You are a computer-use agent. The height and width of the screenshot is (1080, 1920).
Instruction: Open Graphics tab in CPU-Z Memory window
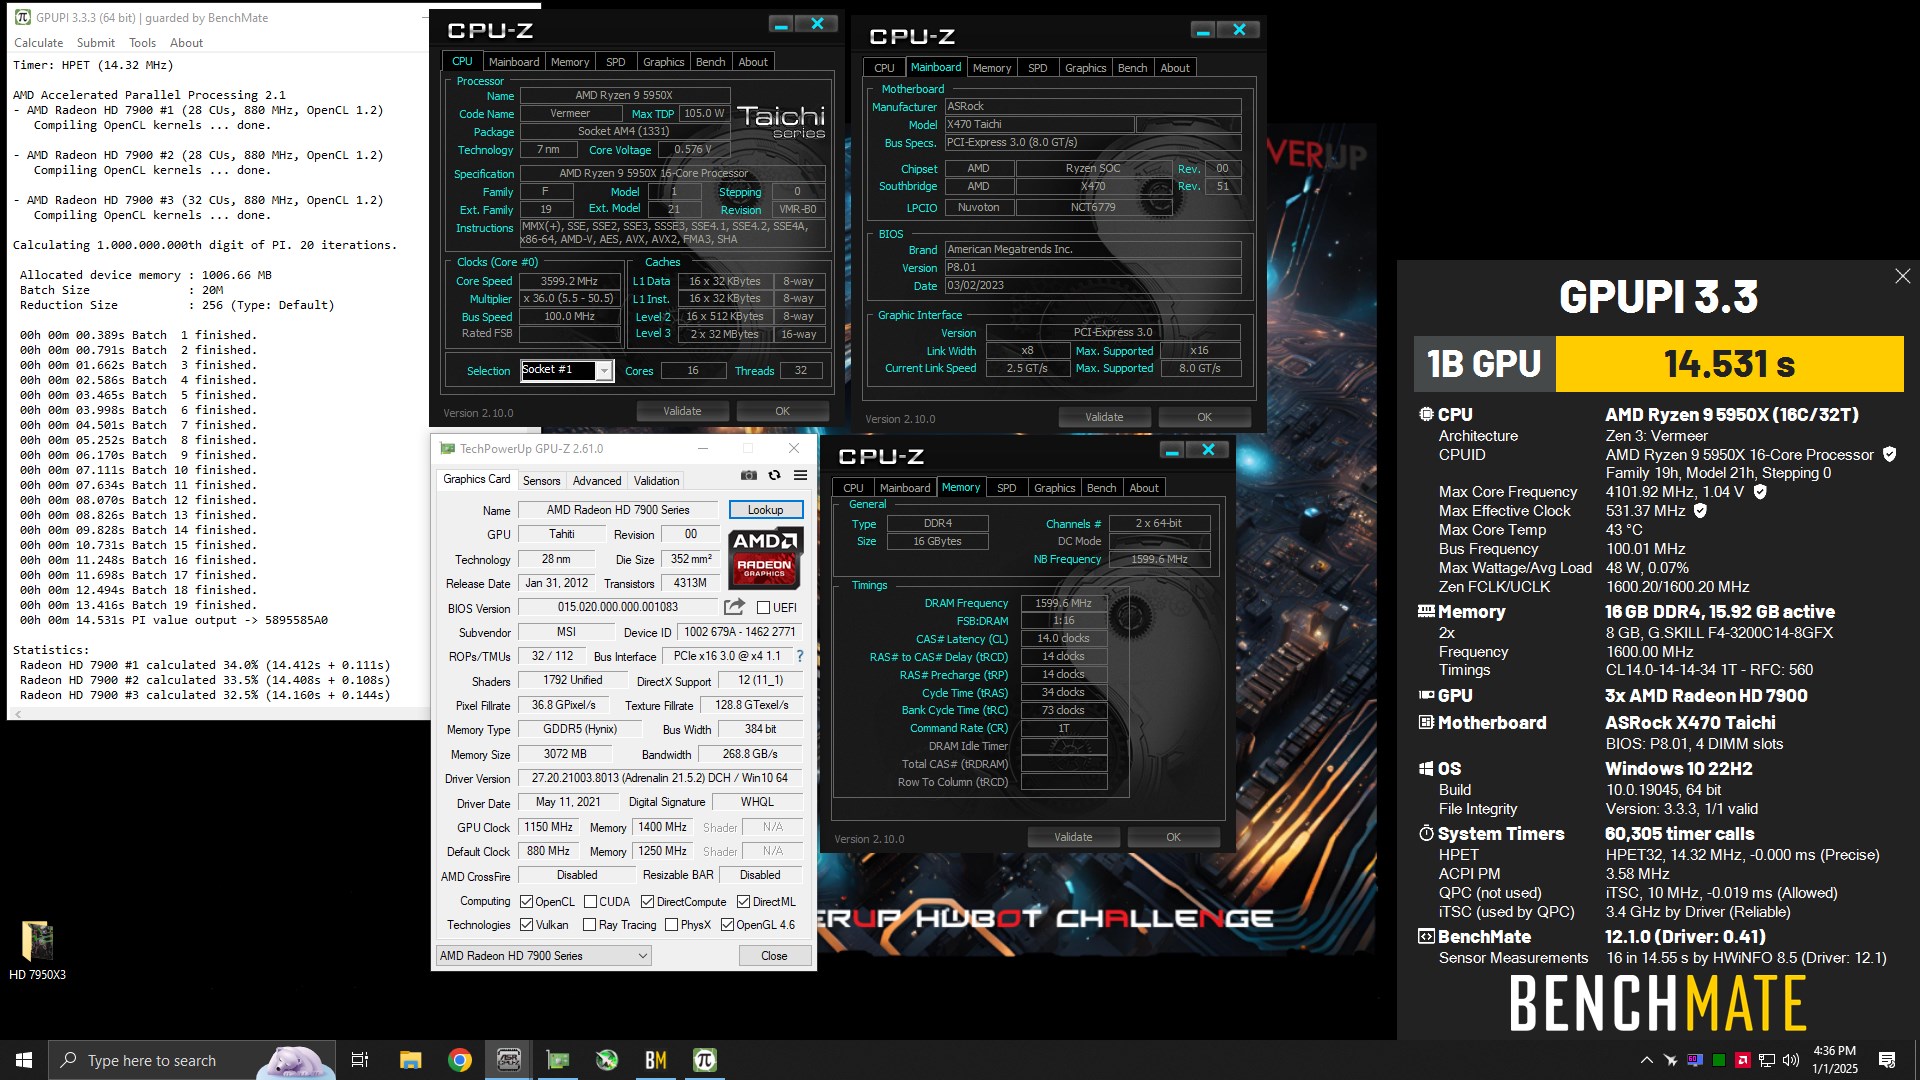click(1054, 488)
